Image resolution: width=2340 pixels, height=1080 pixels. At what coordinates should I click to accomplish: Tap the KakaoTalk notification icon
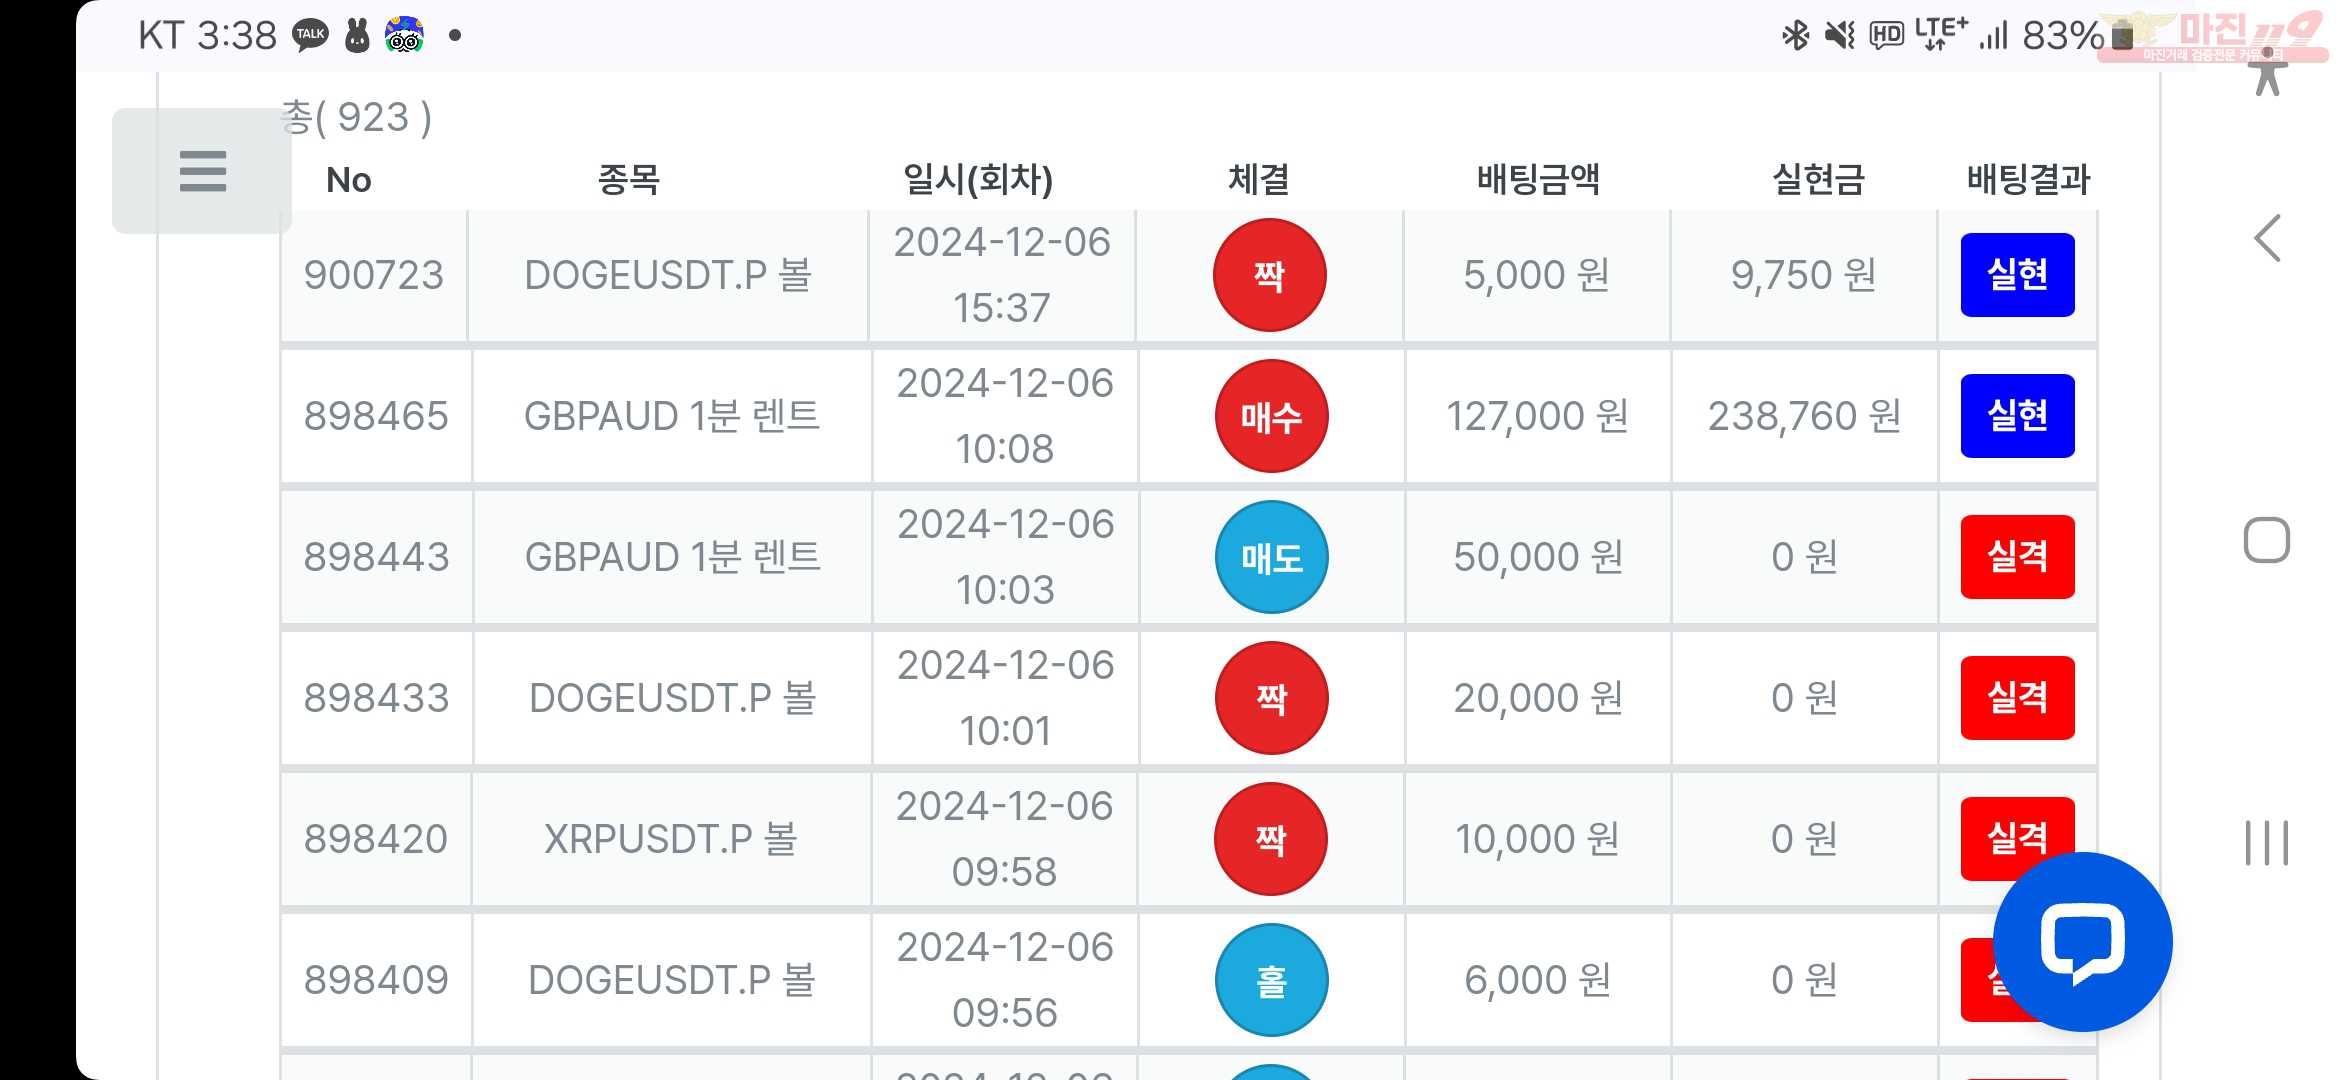coord(310,36)
